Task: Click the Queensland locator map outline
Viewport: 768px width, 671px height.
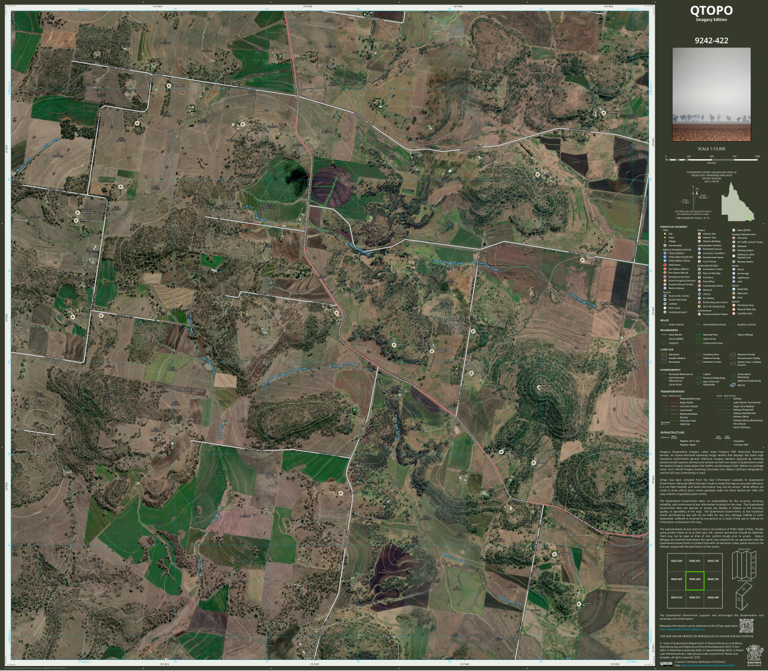Action: 736,201
